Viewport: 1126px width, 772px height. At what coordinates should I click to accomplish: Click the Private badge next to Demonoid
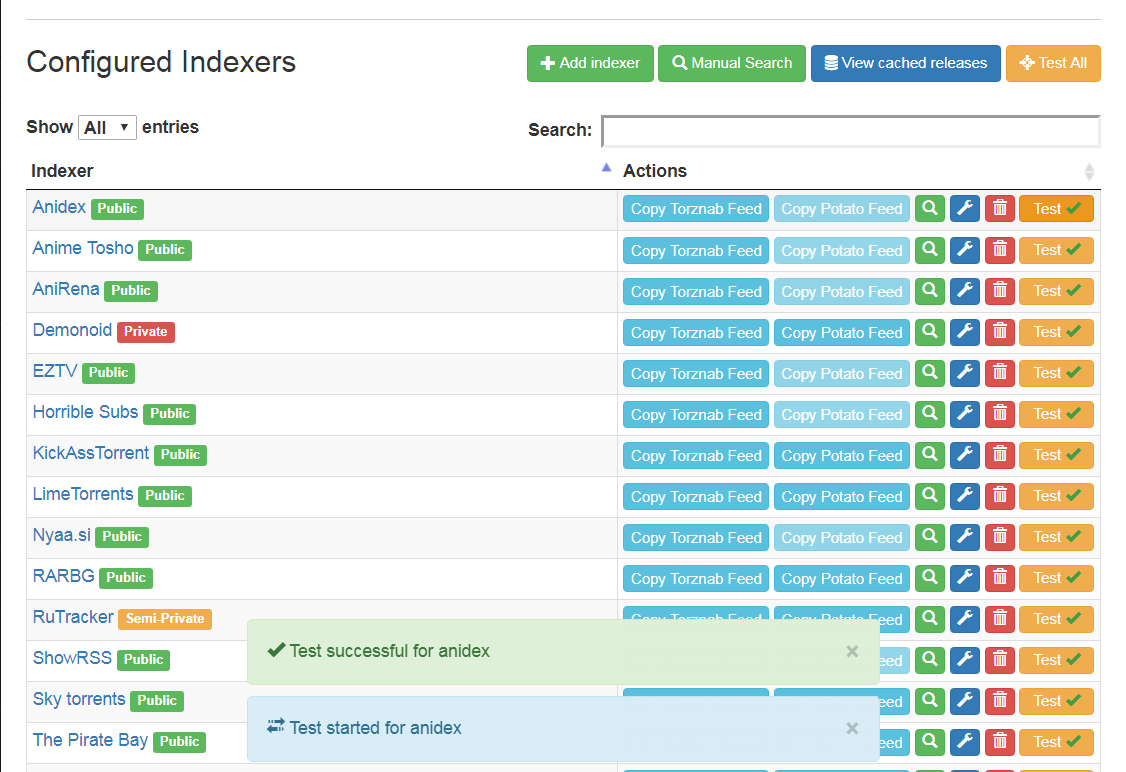click(x=146, y=332)
